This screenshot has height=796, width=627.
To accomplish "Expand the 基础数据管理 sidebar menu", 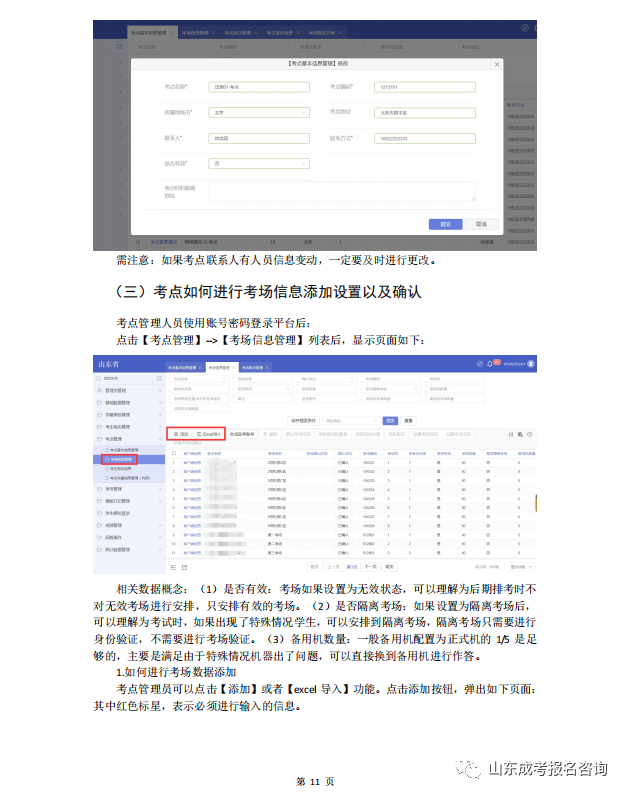I will [129, 403].
